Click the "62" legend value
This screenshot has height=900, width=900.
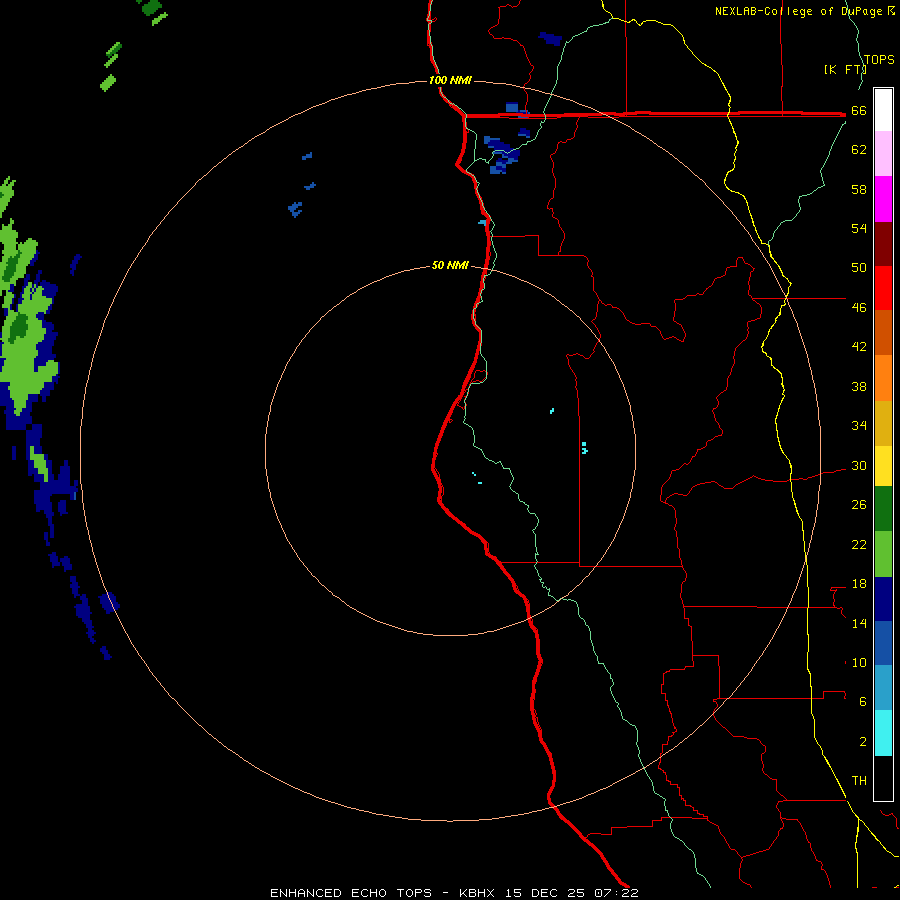(859, 150)
